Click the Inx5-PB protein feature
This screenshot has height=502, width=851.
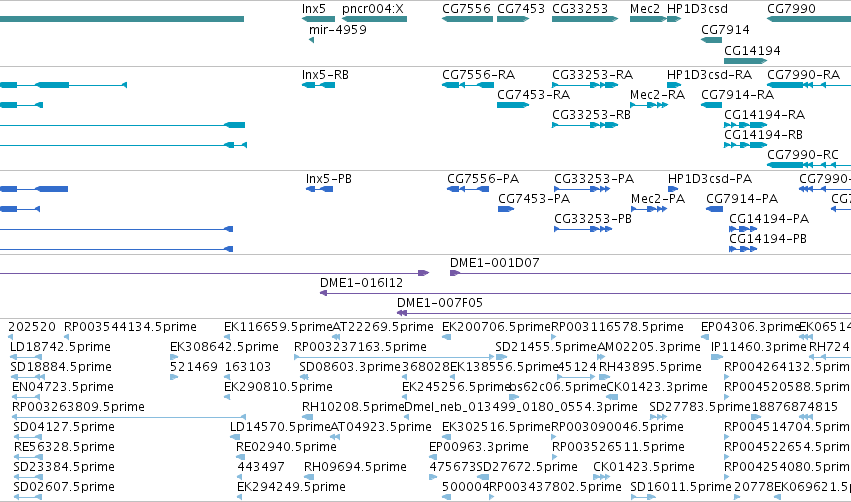pos(320,189)
